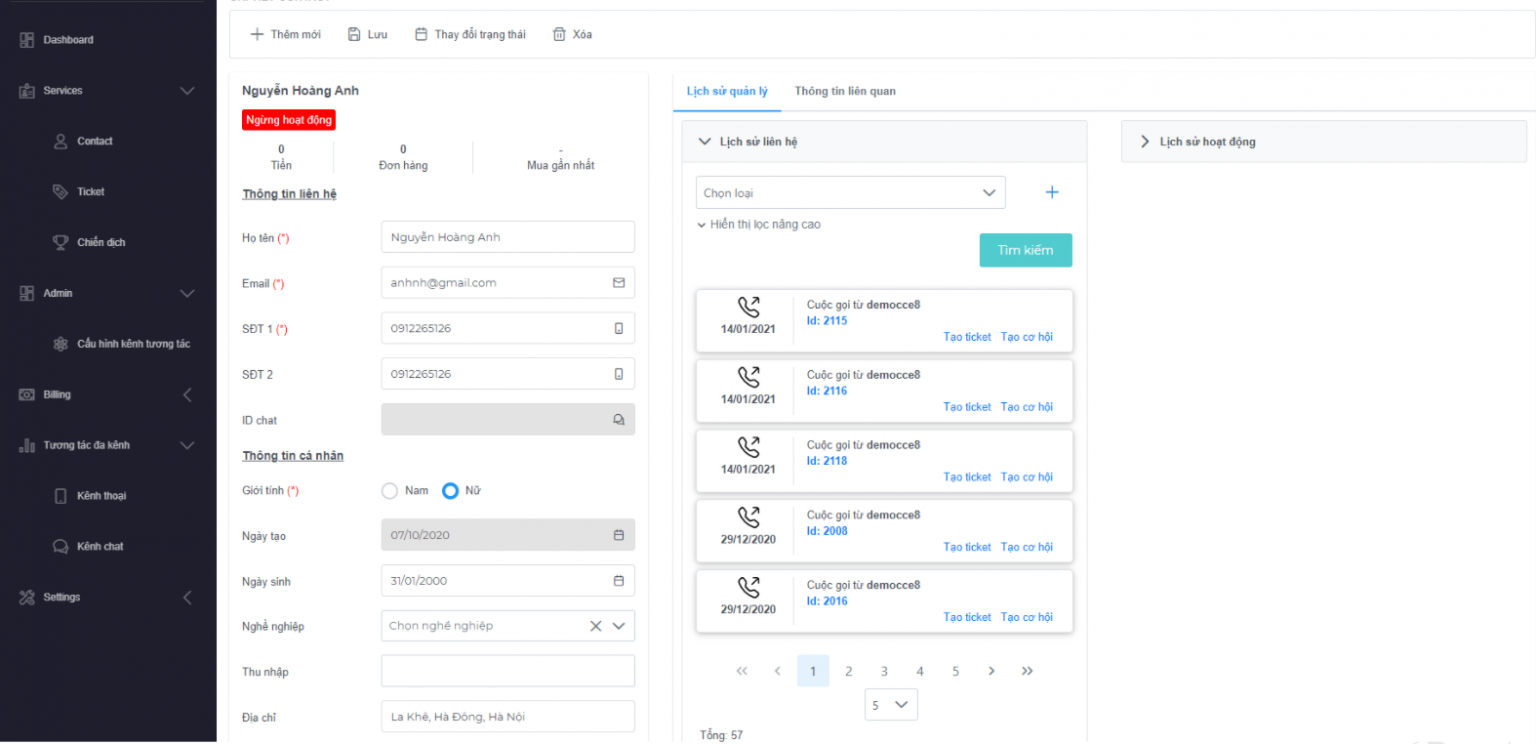Viewport: 1536px width, 744px height.
Task: Open Ticket in the sidebar menu
Action: coord(90,192)
